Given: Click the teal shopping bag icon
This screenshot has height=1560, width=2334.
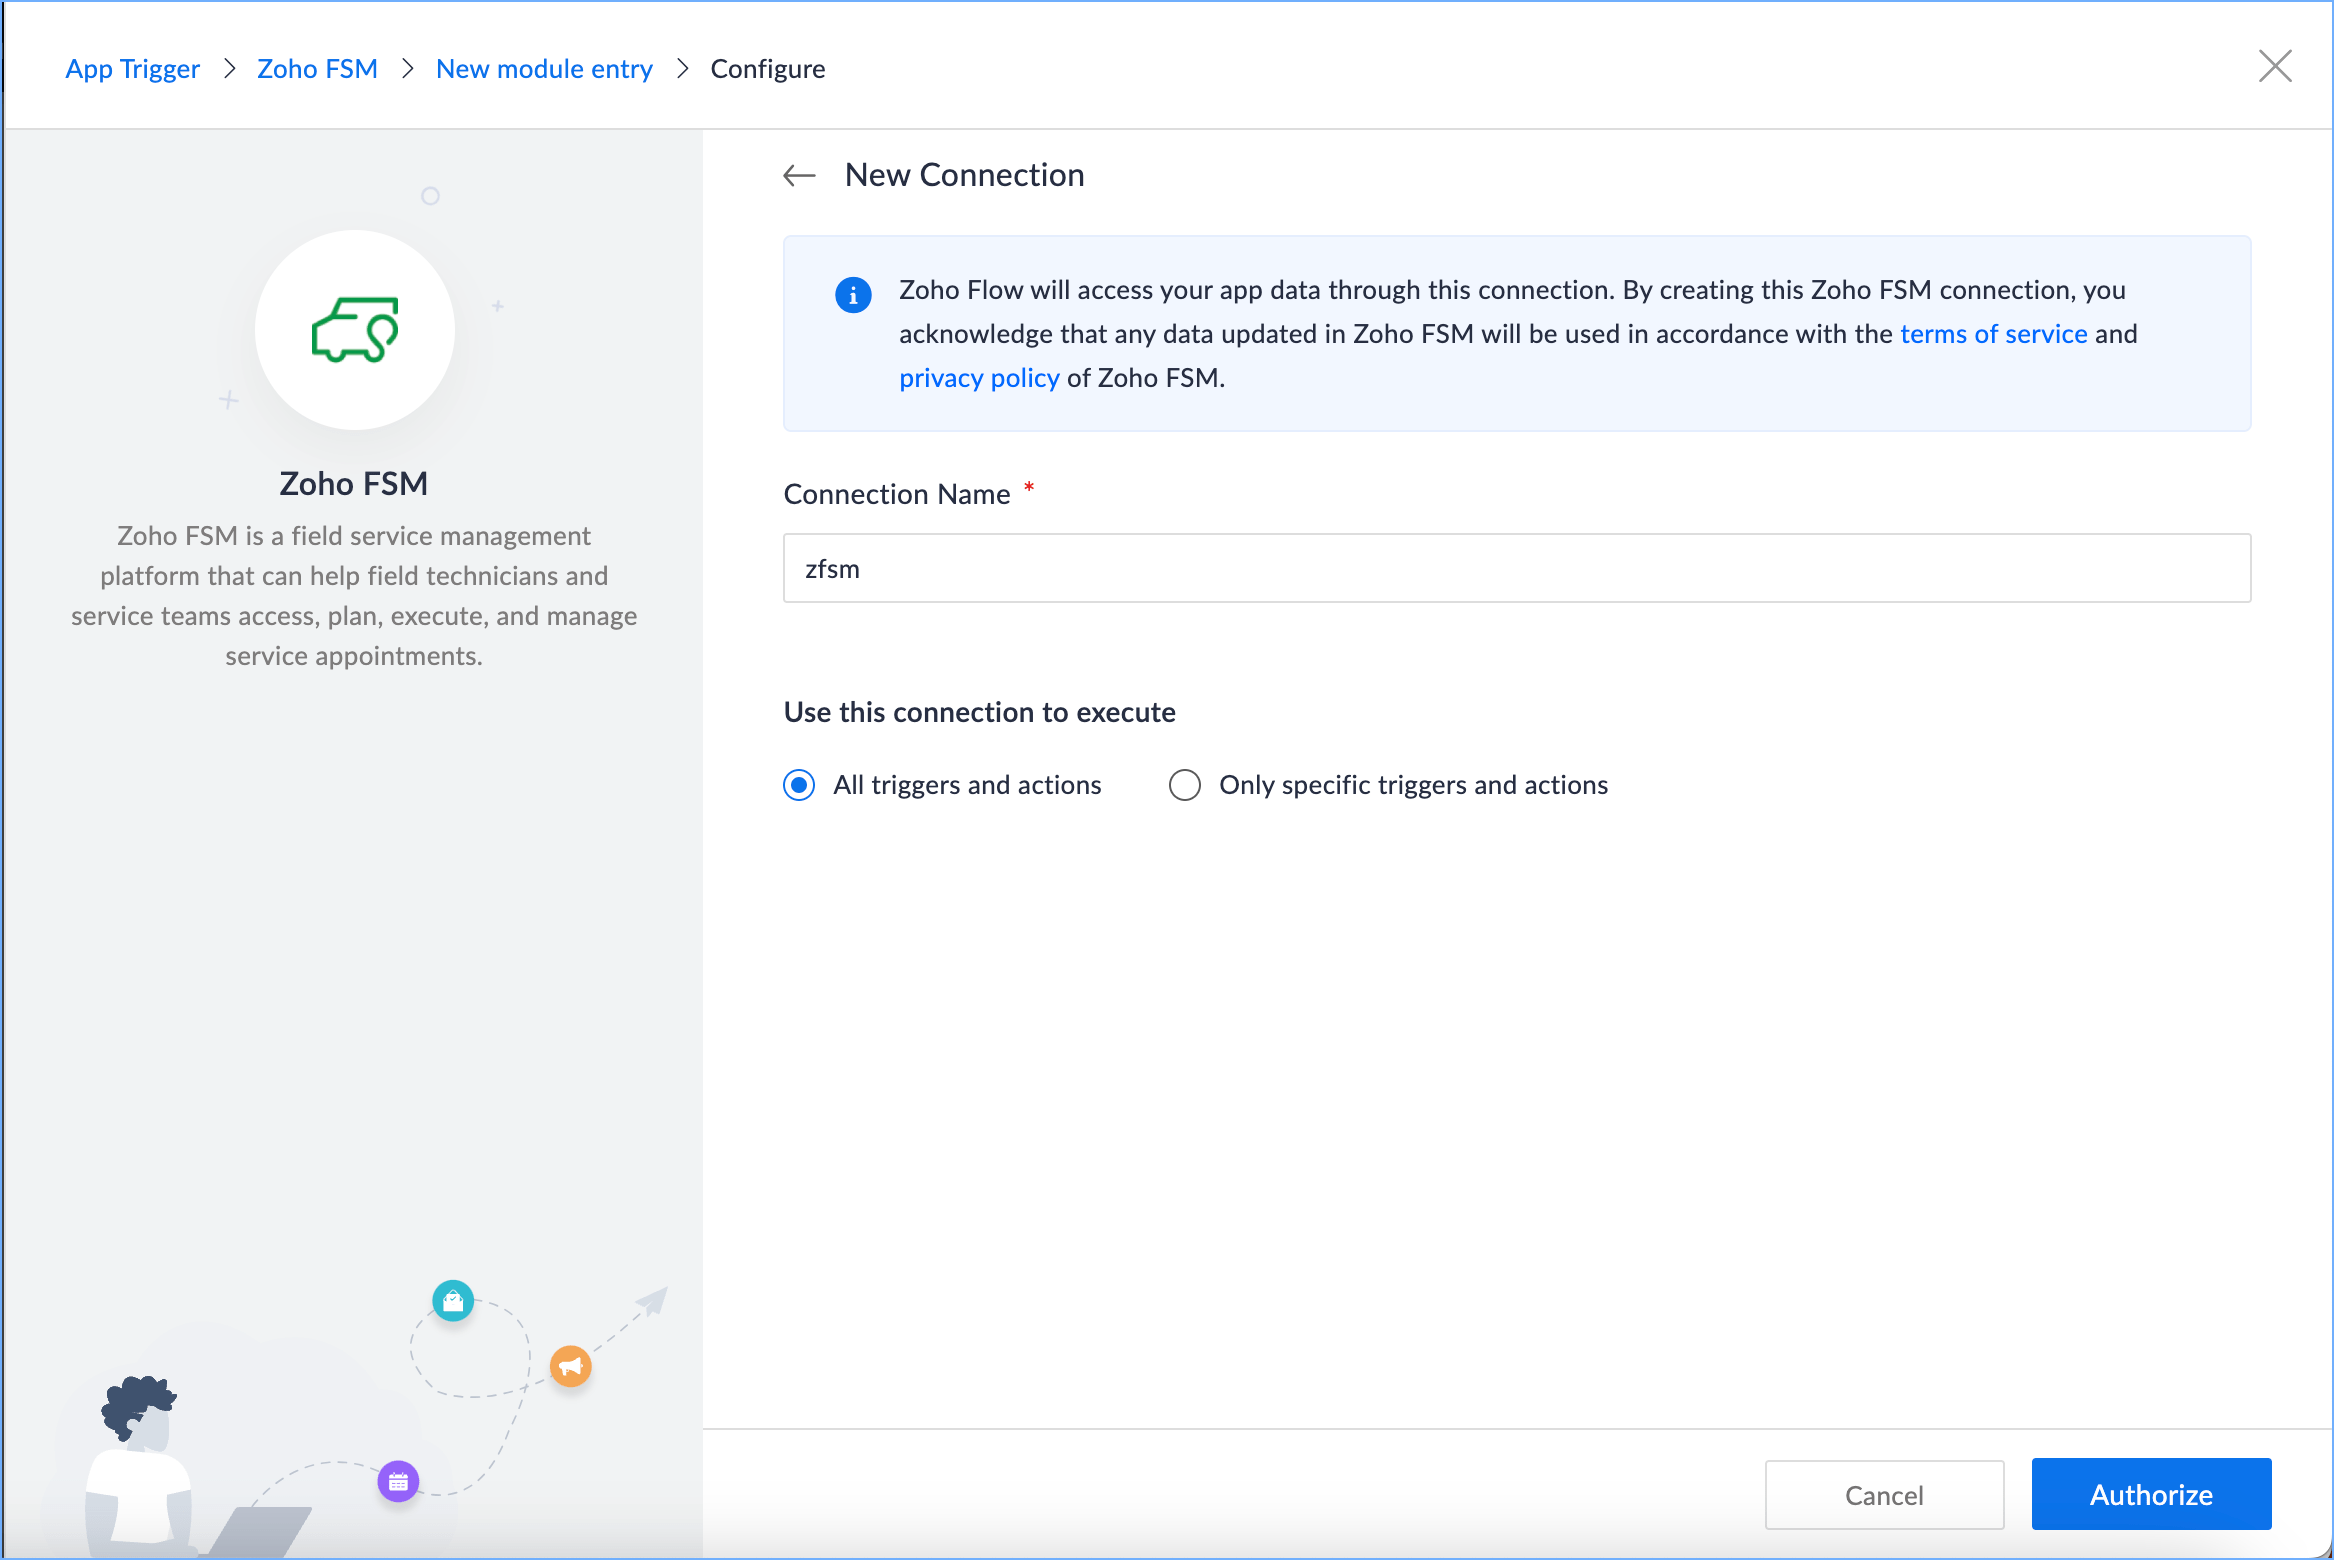Looking at the screenshot, I should pyautogui.click(x=453, y=1301).
